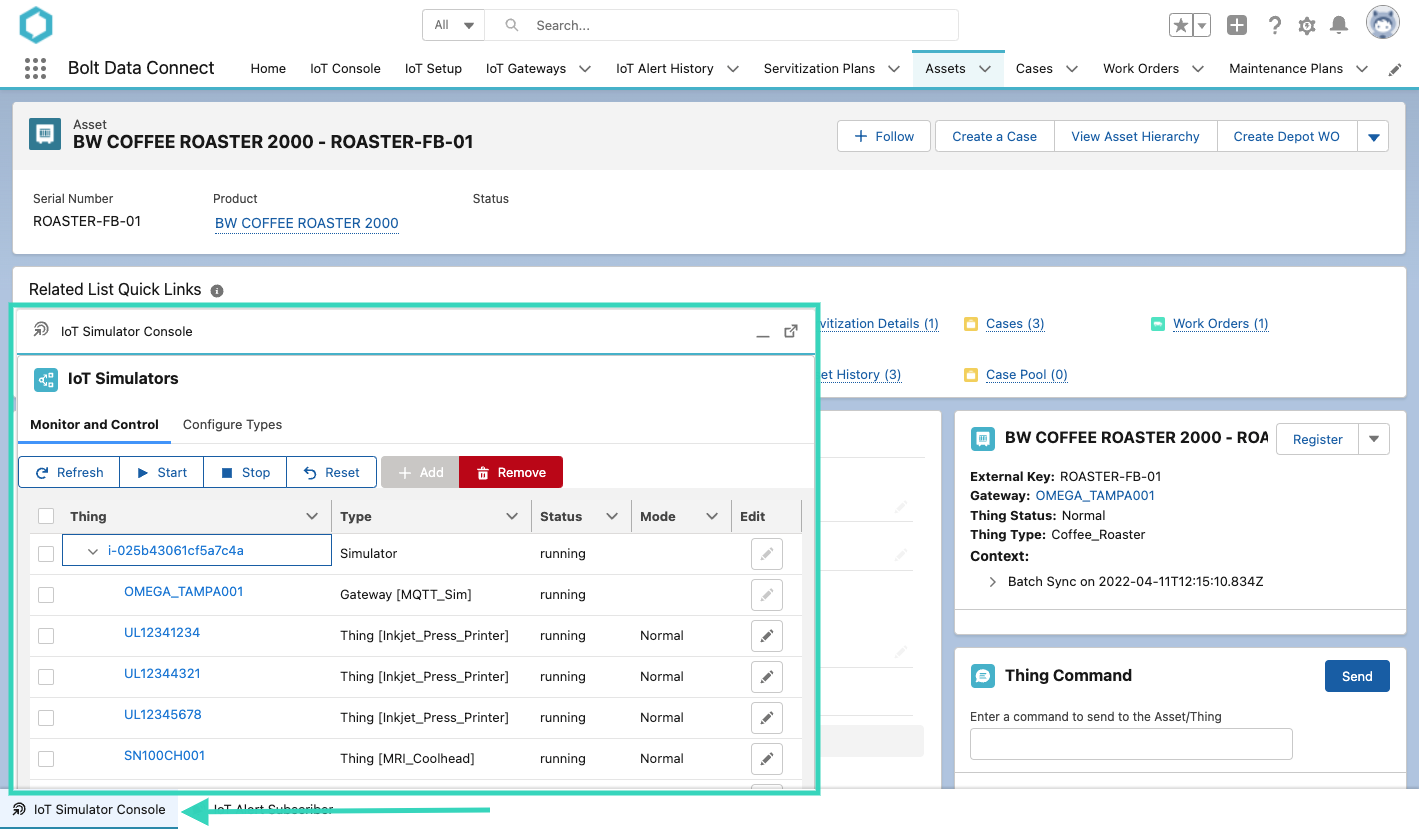
Task: Reset the selected simulator
Action: [x=332, y=473]
